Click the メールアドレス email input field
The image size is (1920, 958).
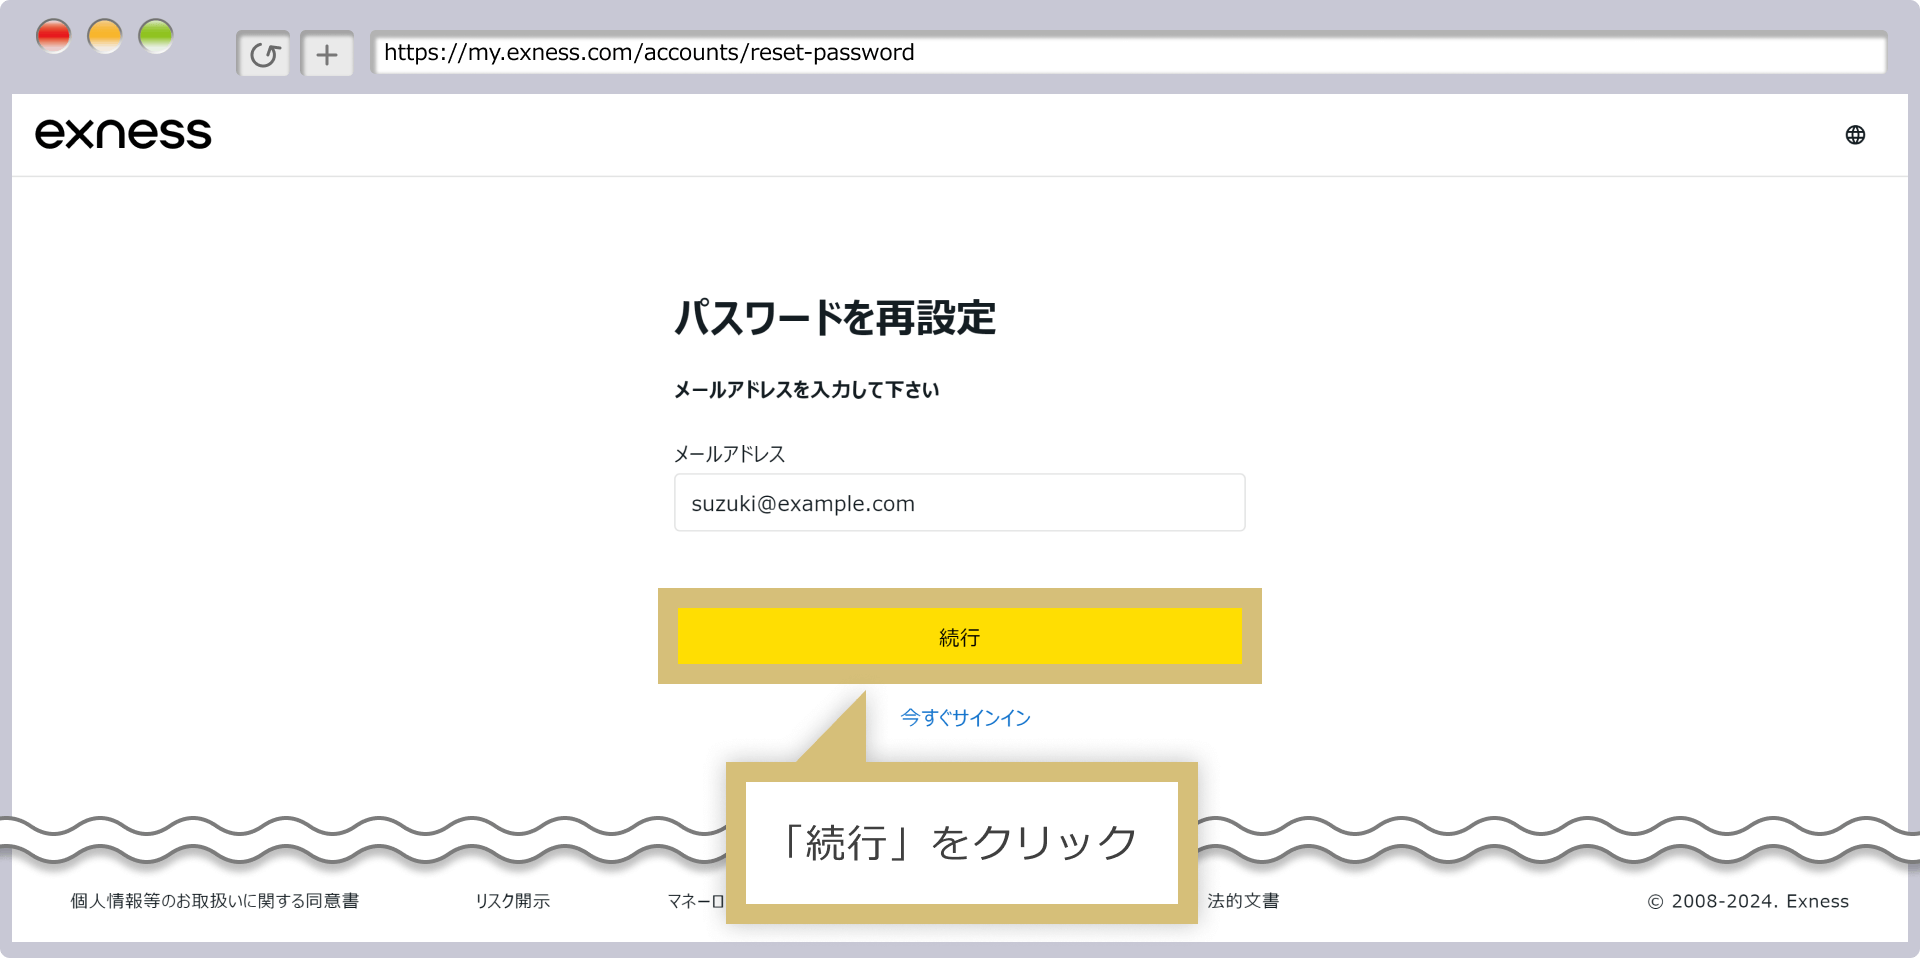pos(960,503)
